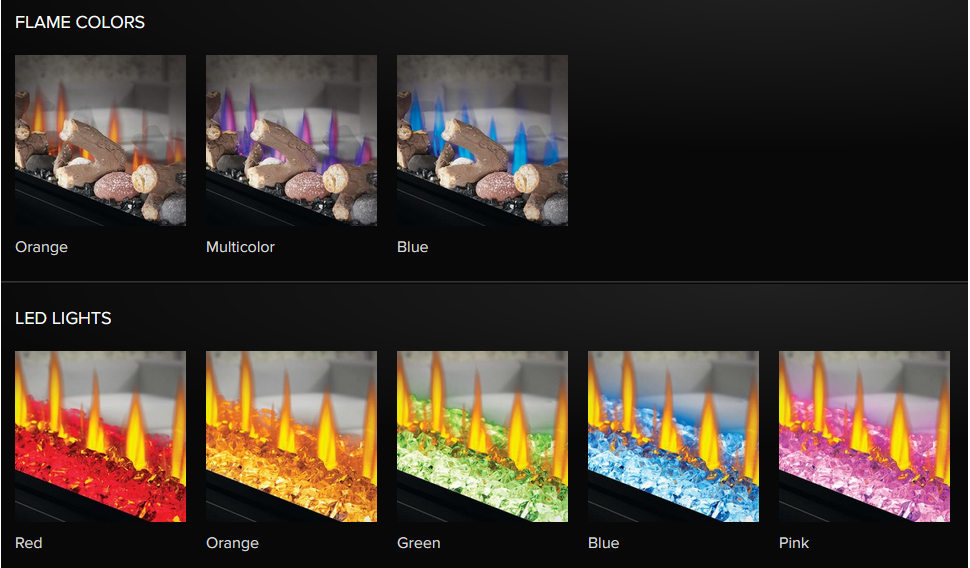This screenshot has width=970, height=568.
Task: Choose the Orange LED lights thumbnail
Action: [x=291, y=436]
